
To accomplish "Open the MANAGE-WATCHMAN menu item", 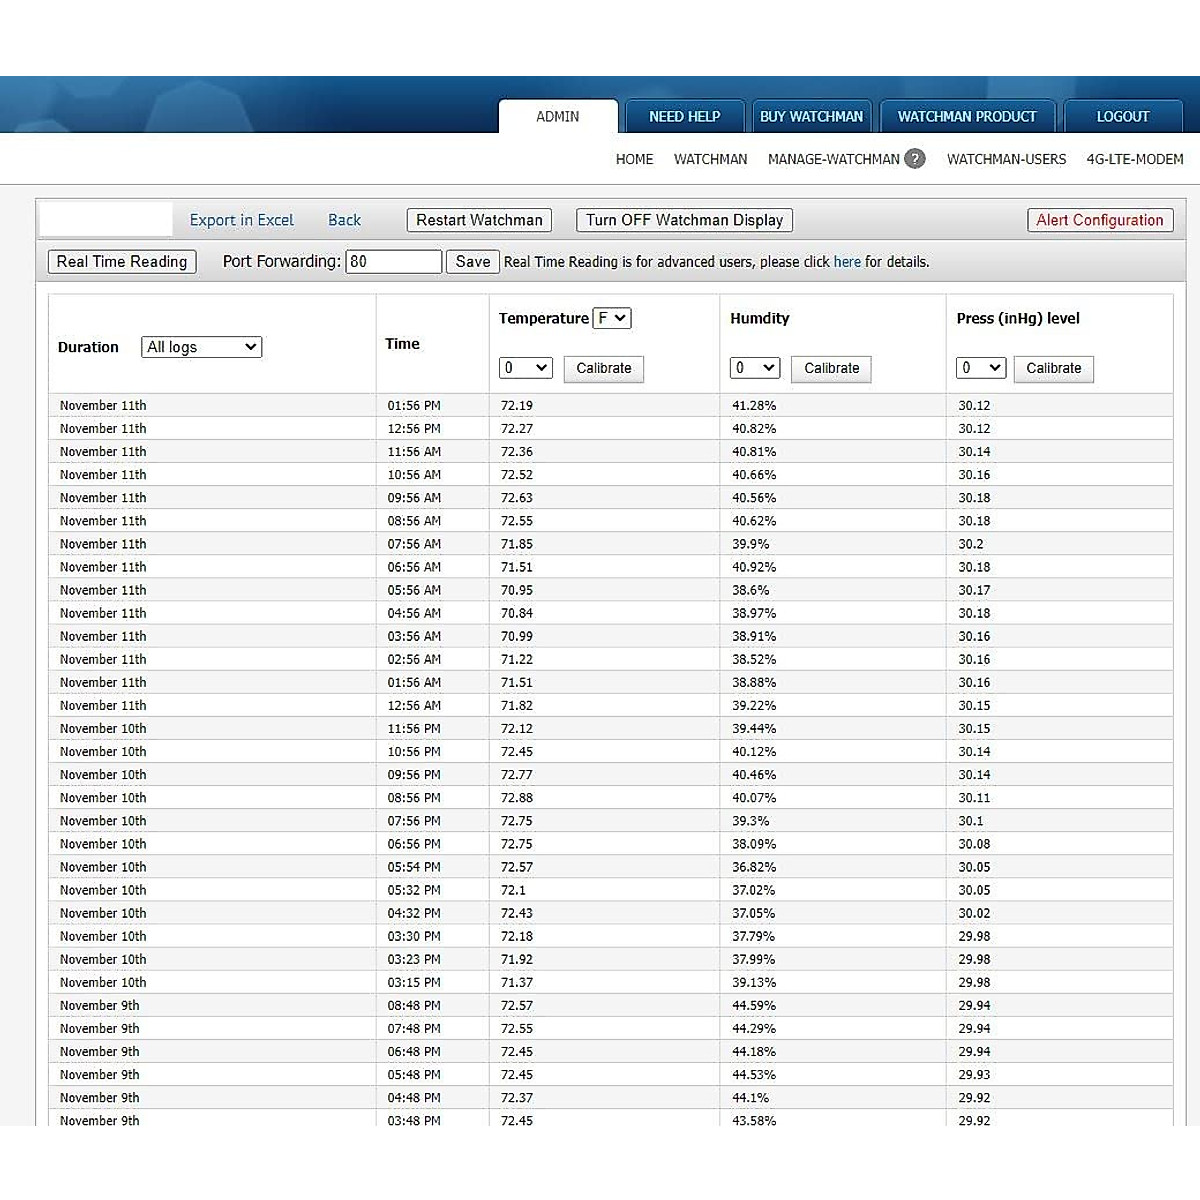I will [833, 159].
